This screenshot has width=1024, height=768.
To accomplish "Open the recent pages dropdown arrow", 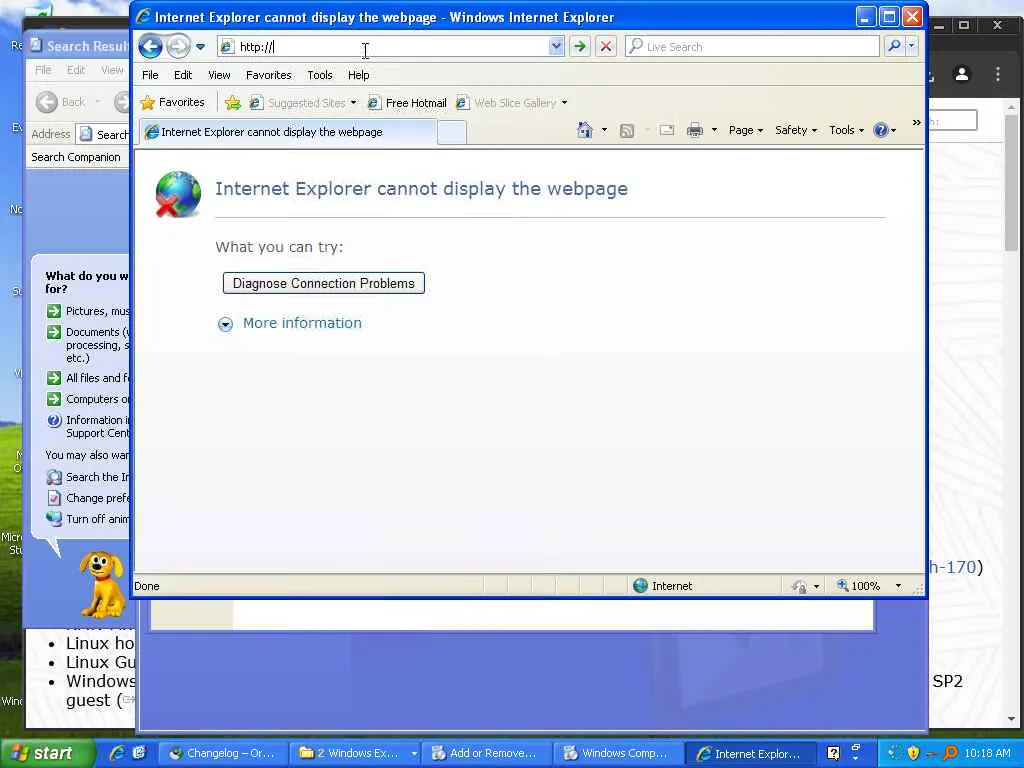I will click(x=200, y=47).
